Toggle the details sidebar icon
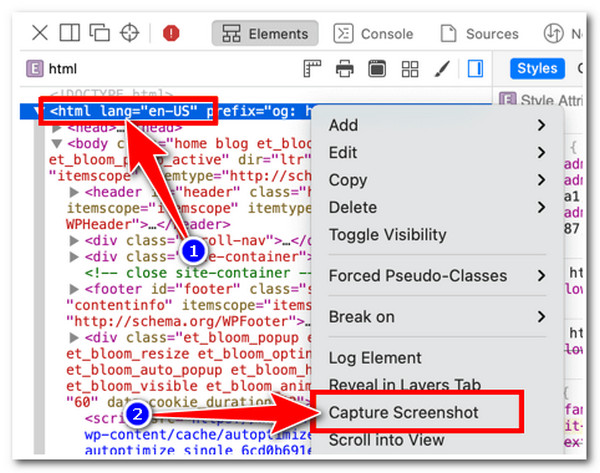This screenshot has height=473, width=600. [475, 69]
